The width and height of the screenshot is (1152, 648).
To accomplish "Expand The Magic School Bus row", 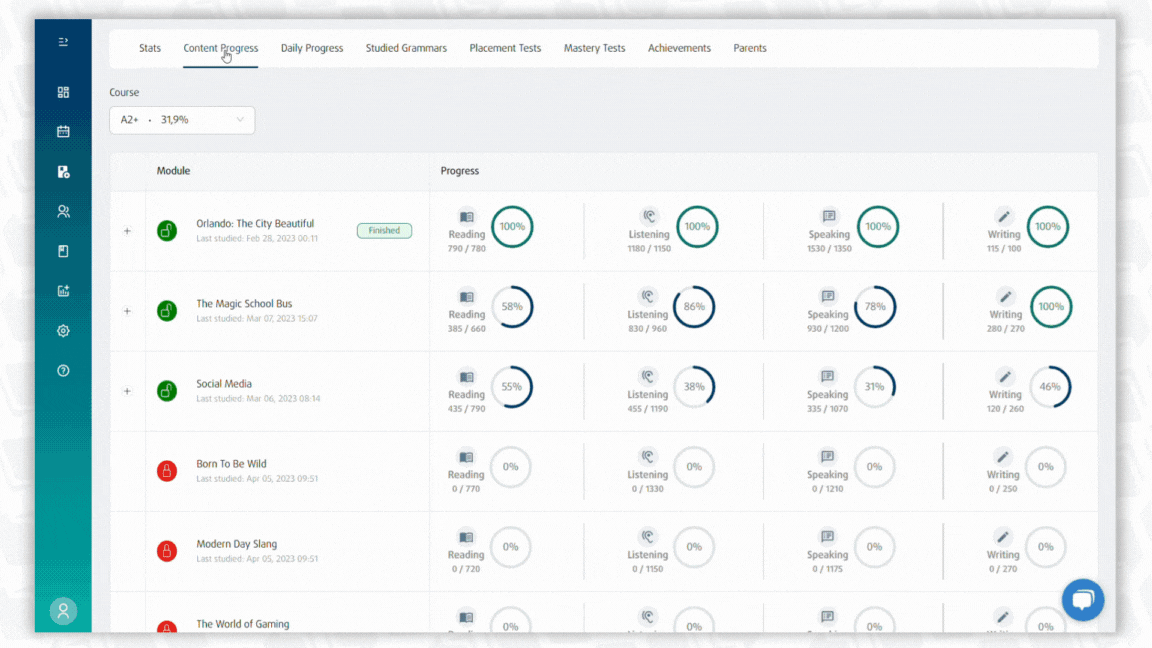I will click(x=127, y=311).
